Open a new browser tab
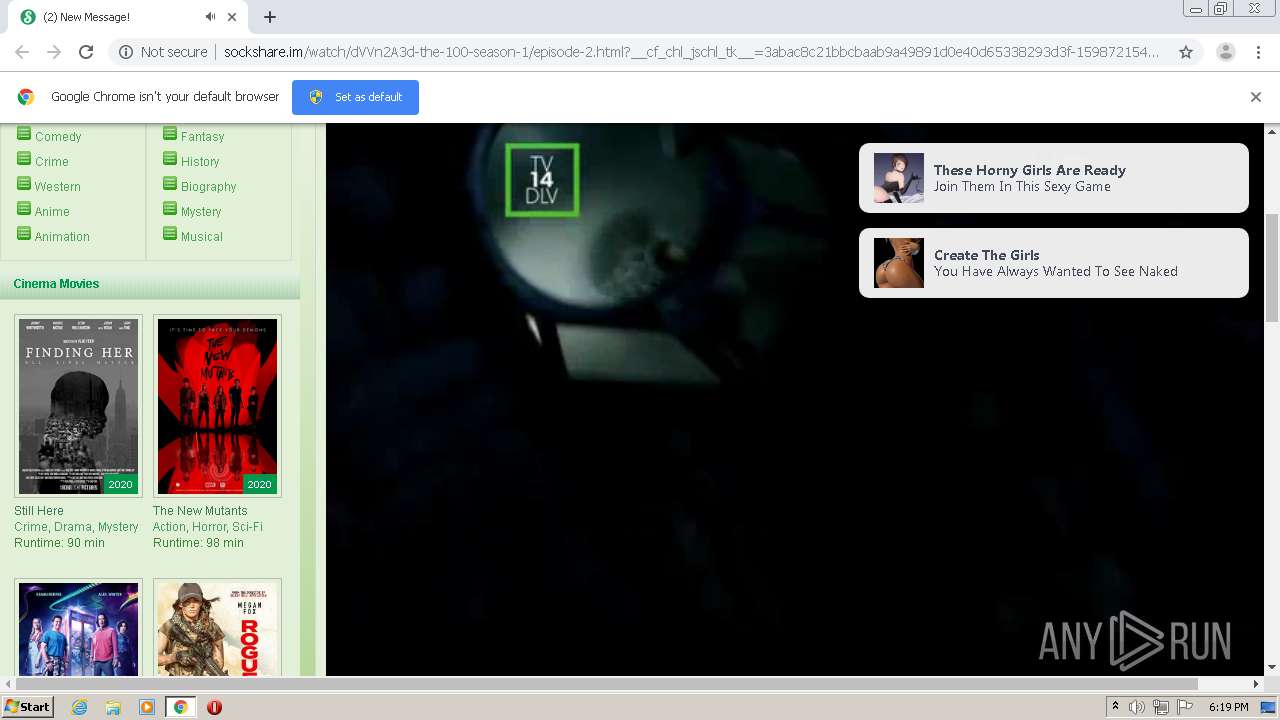 [270, 17]
